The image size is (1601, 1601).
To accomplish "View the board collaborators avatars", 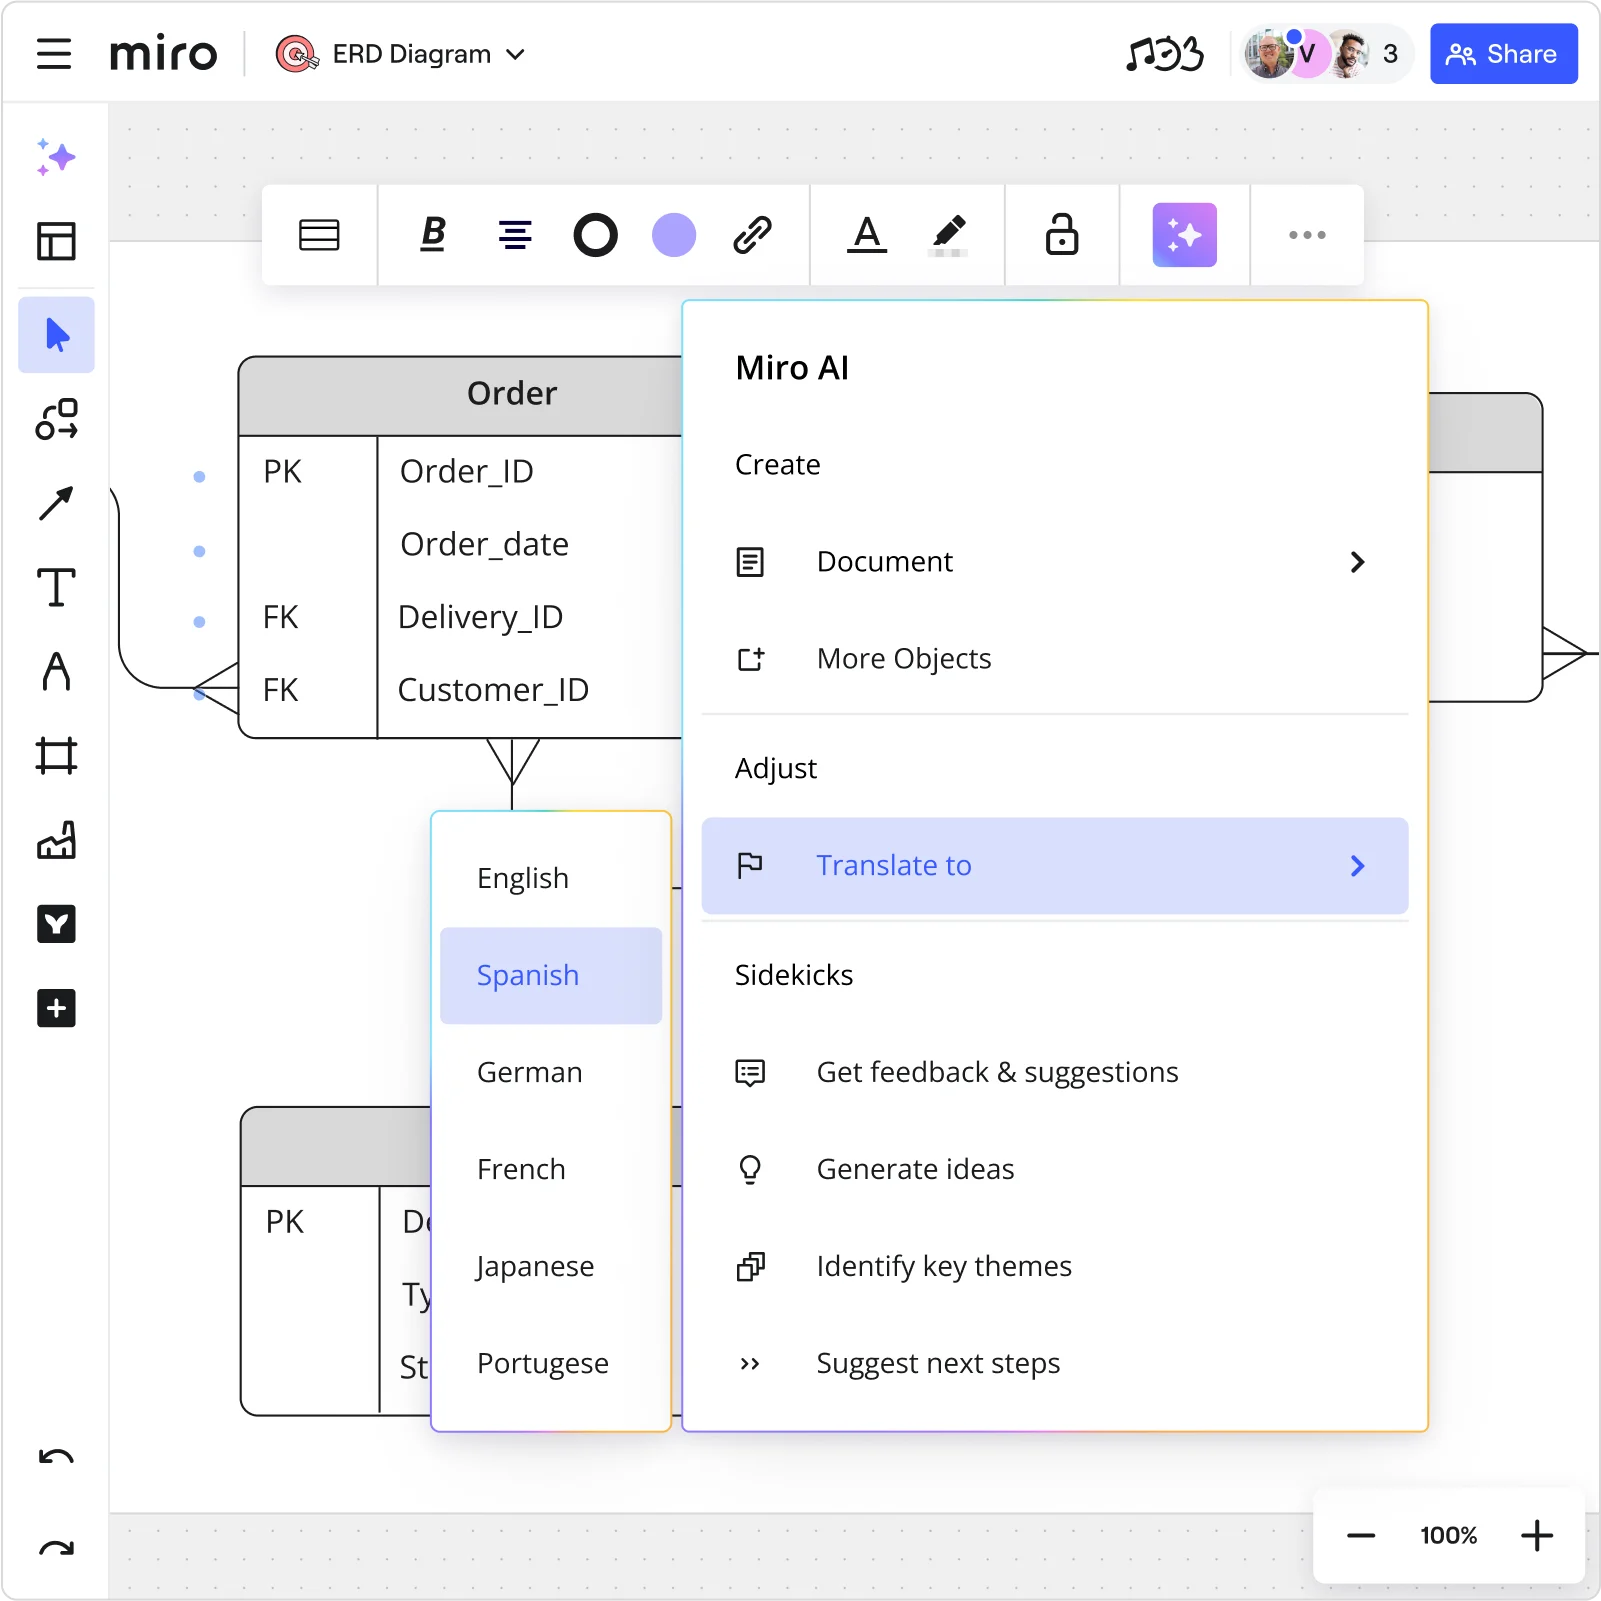I will (x=1327, y=54).
